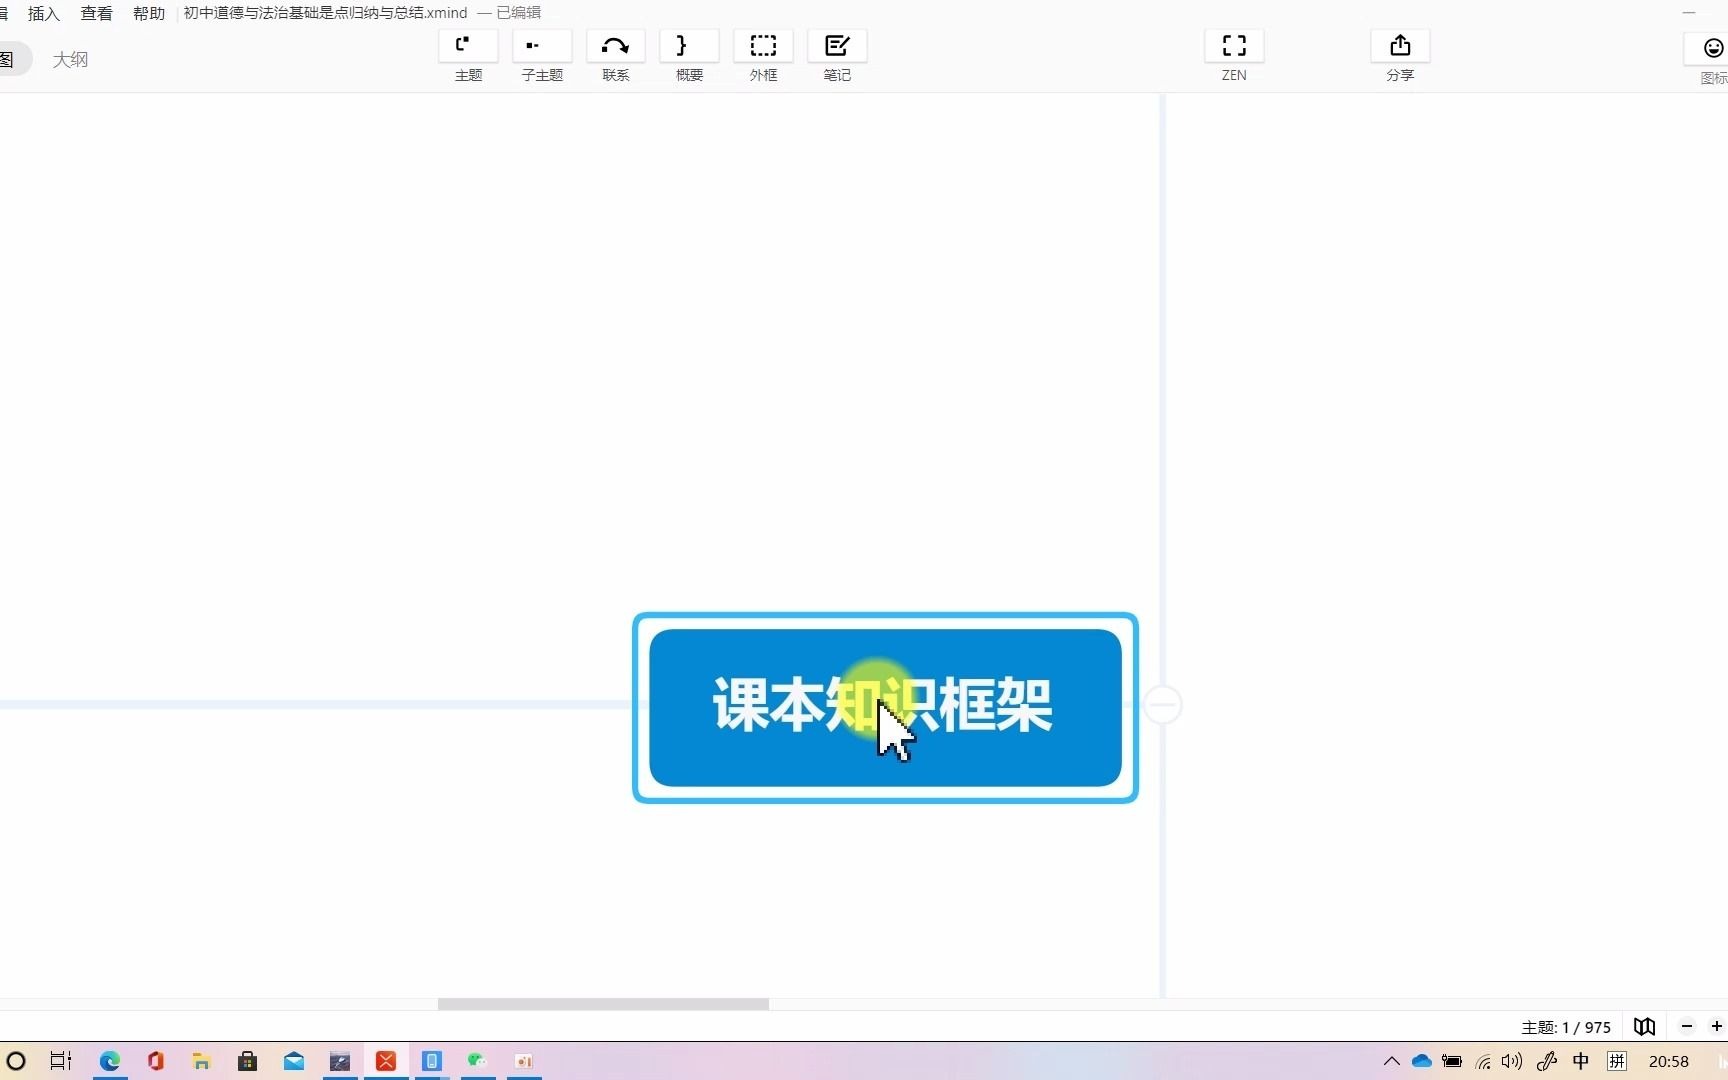Switch to the XMind app on taskbar
The width and height of the screenshot is (1728, 1080).
(386, 1061)
